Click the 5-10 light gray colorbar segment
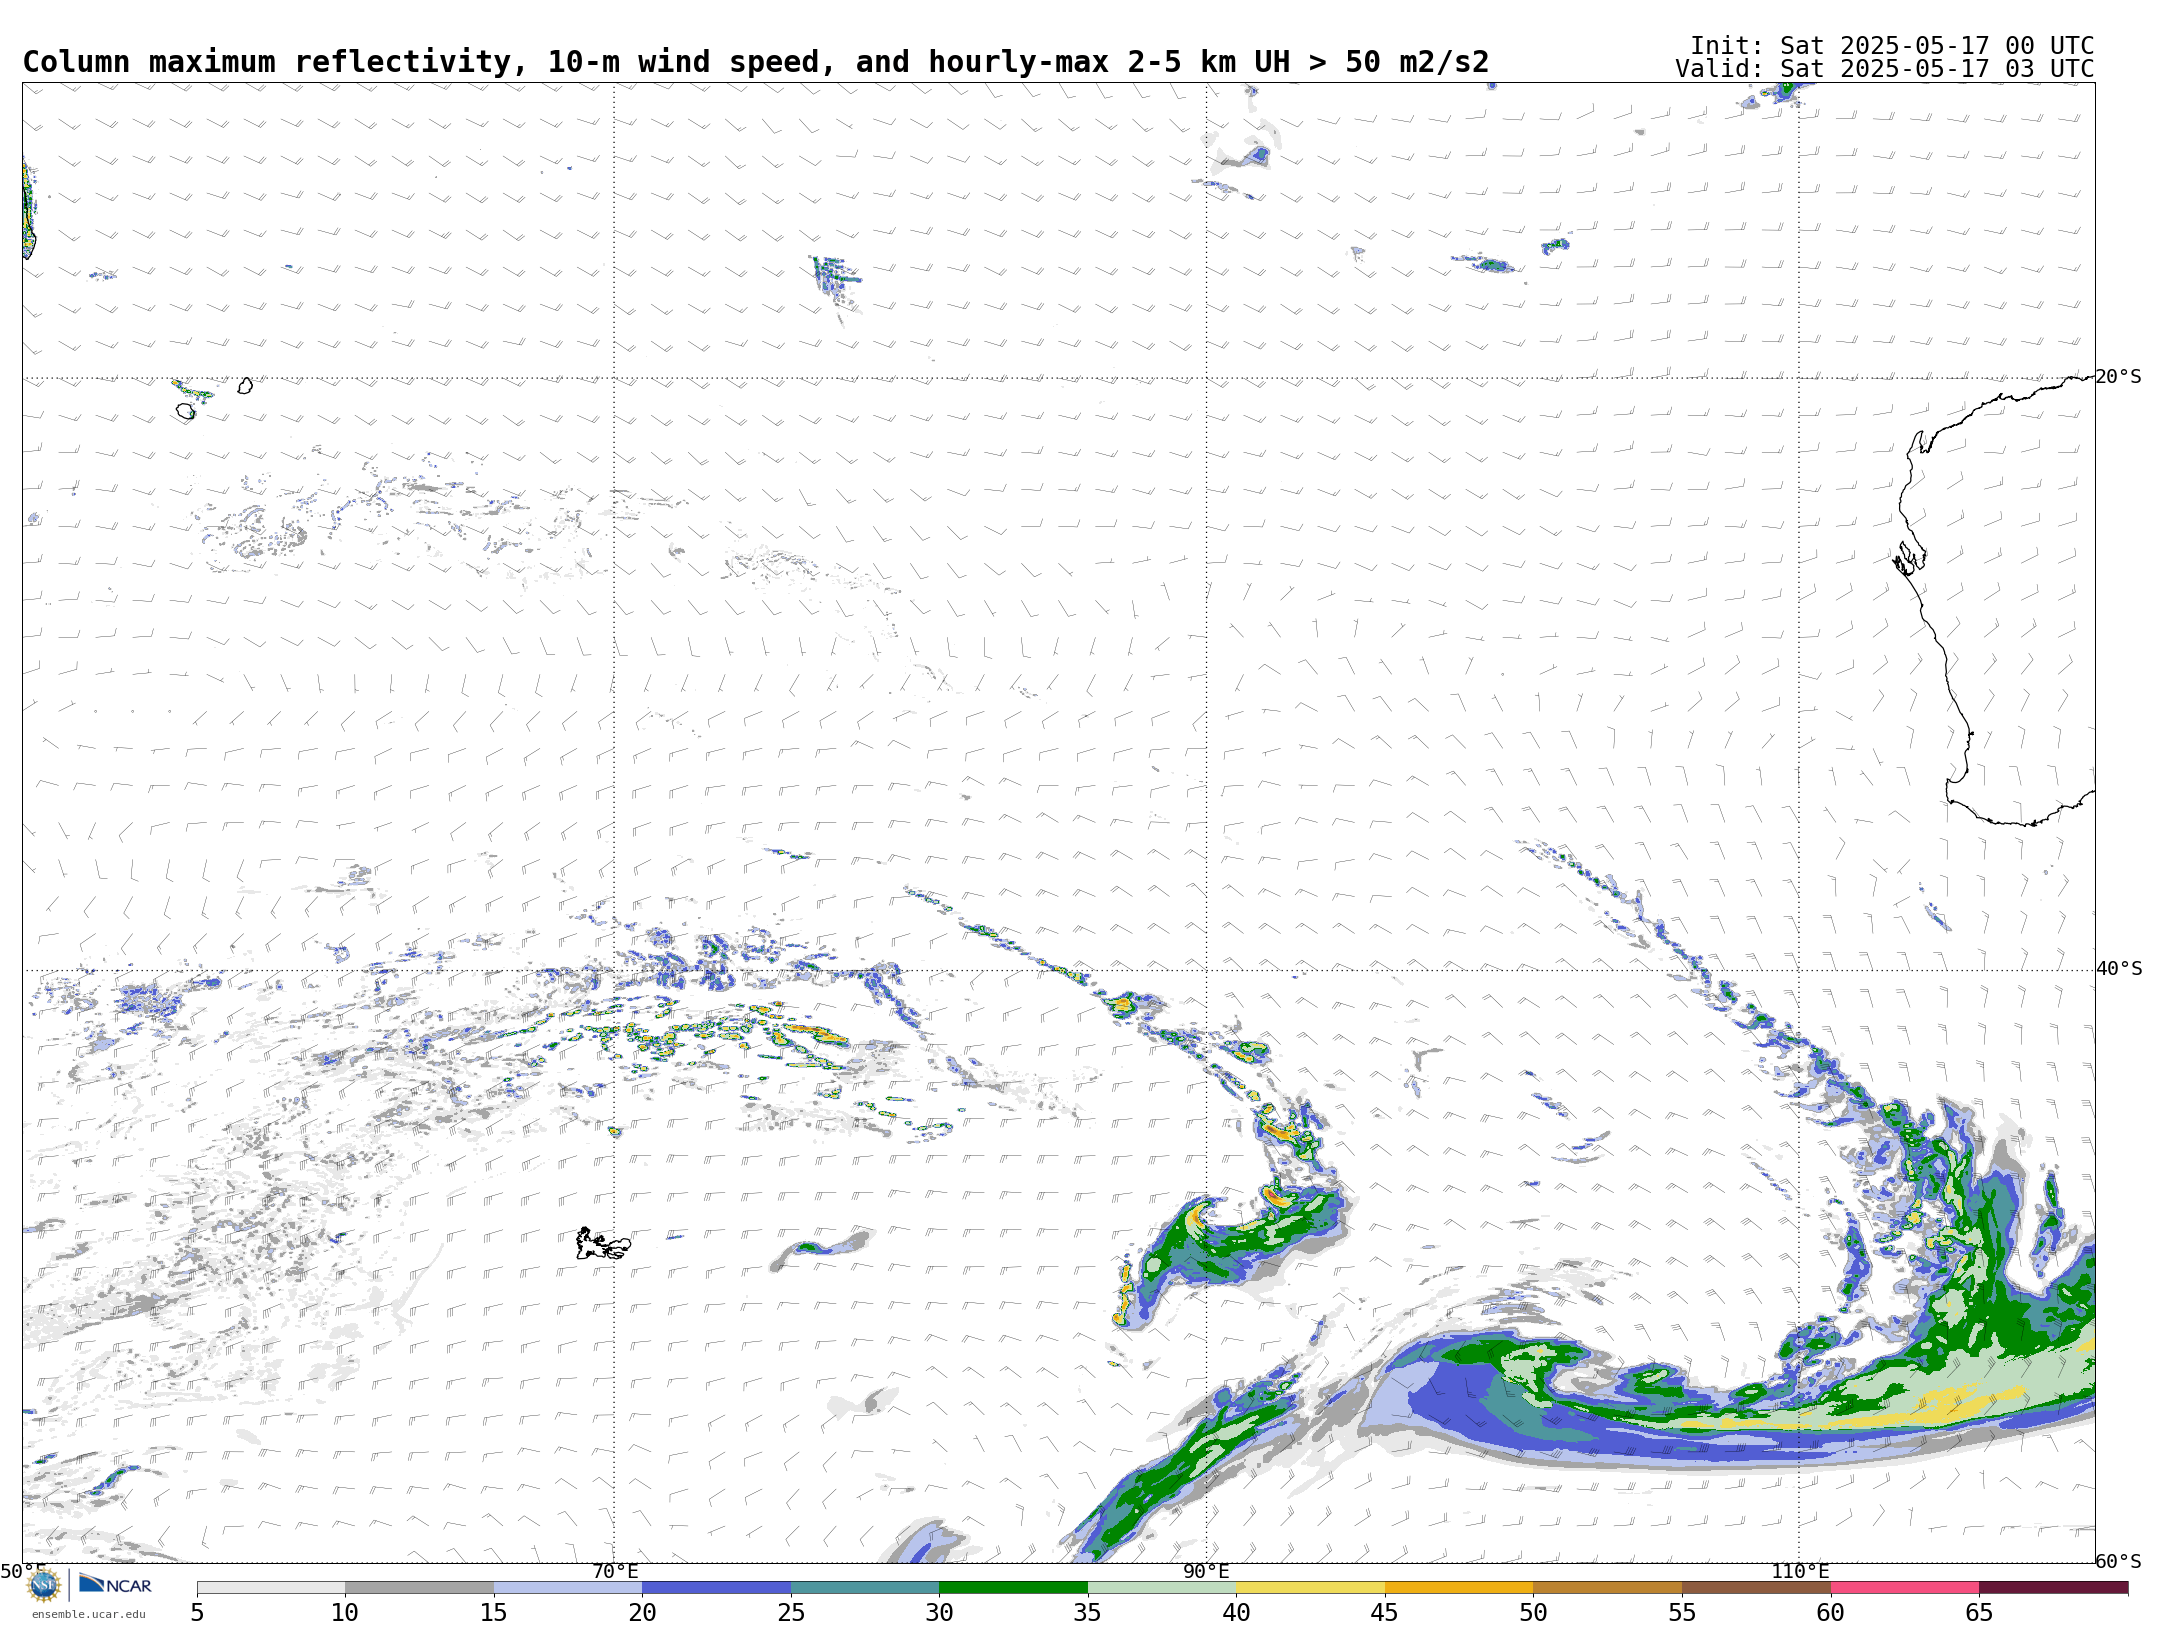Screen dimensions: 2160x1626 [271, 1588]
